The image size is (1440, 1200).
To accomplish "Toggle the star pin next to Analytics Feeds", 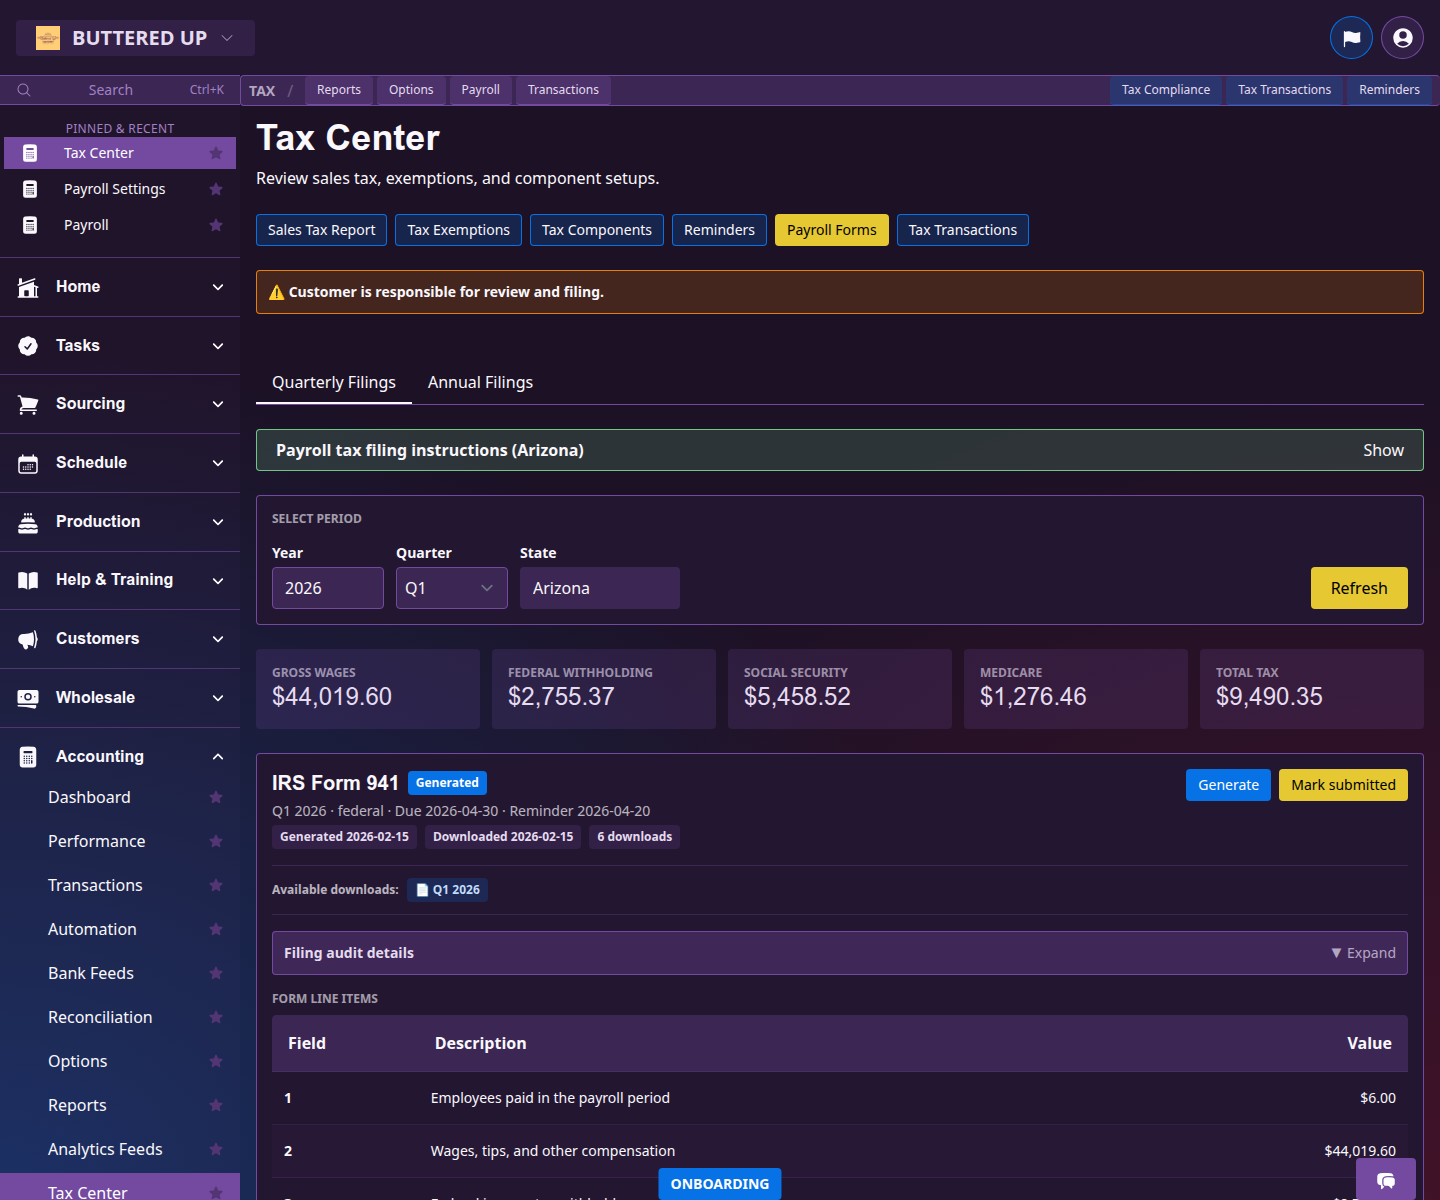I will 216,1149.
